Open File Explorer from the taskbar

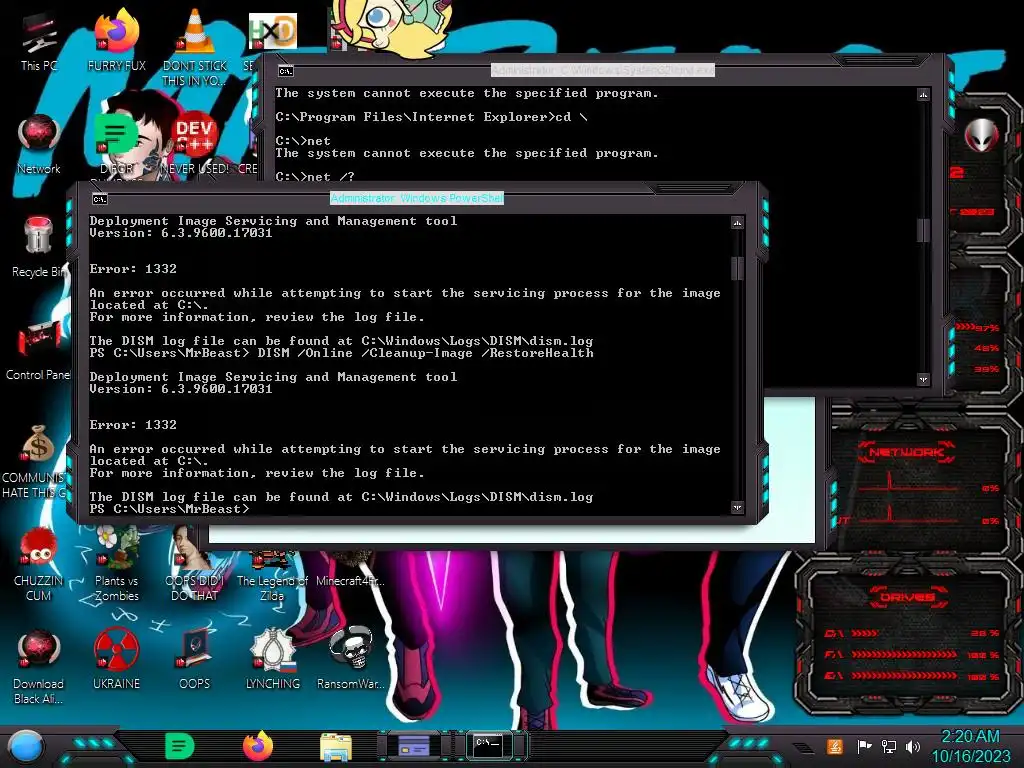coord(336,747)
